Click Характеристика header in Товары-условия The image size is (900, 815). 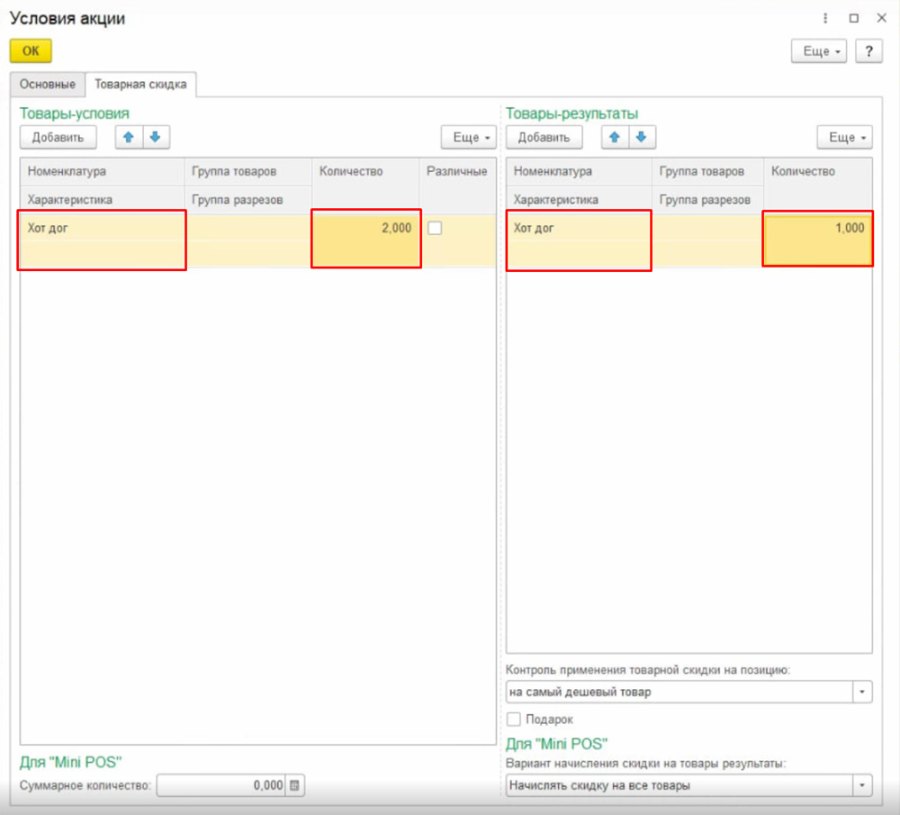[x=102, y=200]
